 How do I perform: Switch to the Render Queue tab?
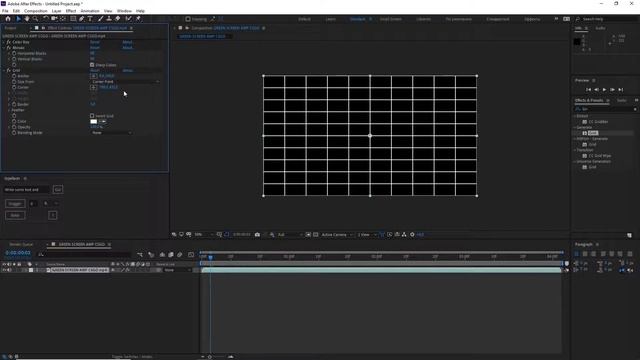tap(21, 244)
